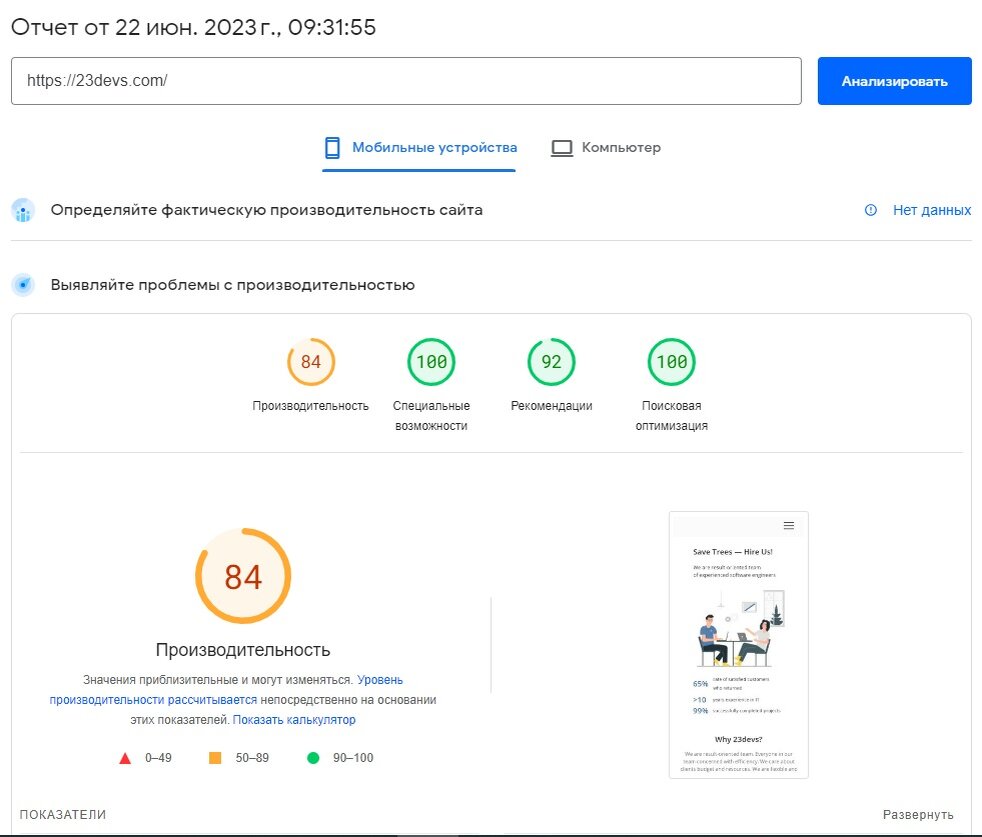
Task: Click the Рекомендации score circle showing 92
Action: pyautogui.click(x=551, y=362)
